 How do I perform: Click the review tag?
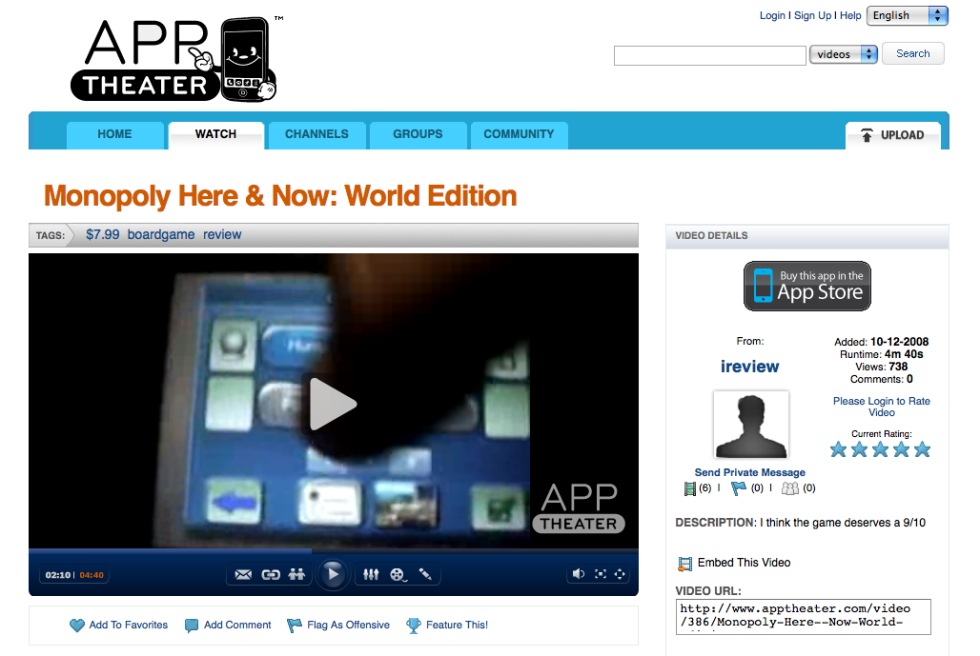point(222,234)
